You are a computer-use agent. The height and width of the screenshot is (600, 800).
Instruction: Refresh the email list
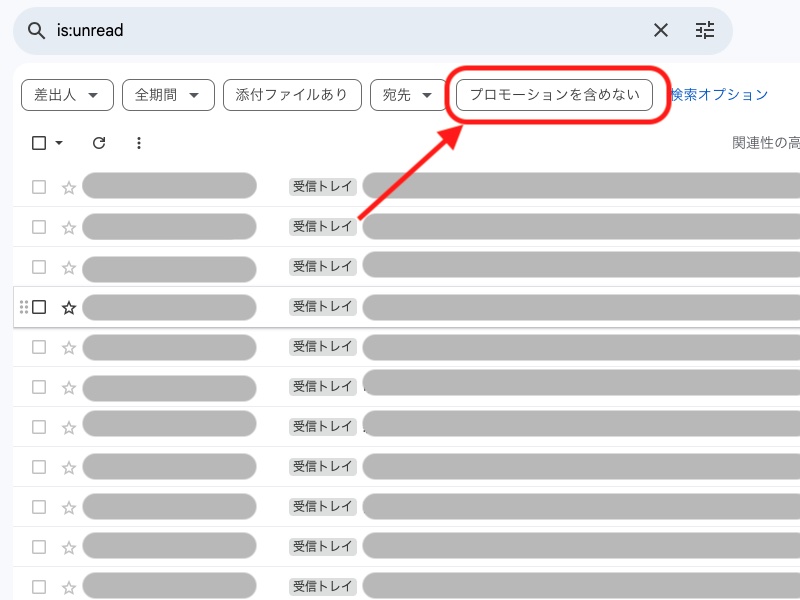[98, 143]
